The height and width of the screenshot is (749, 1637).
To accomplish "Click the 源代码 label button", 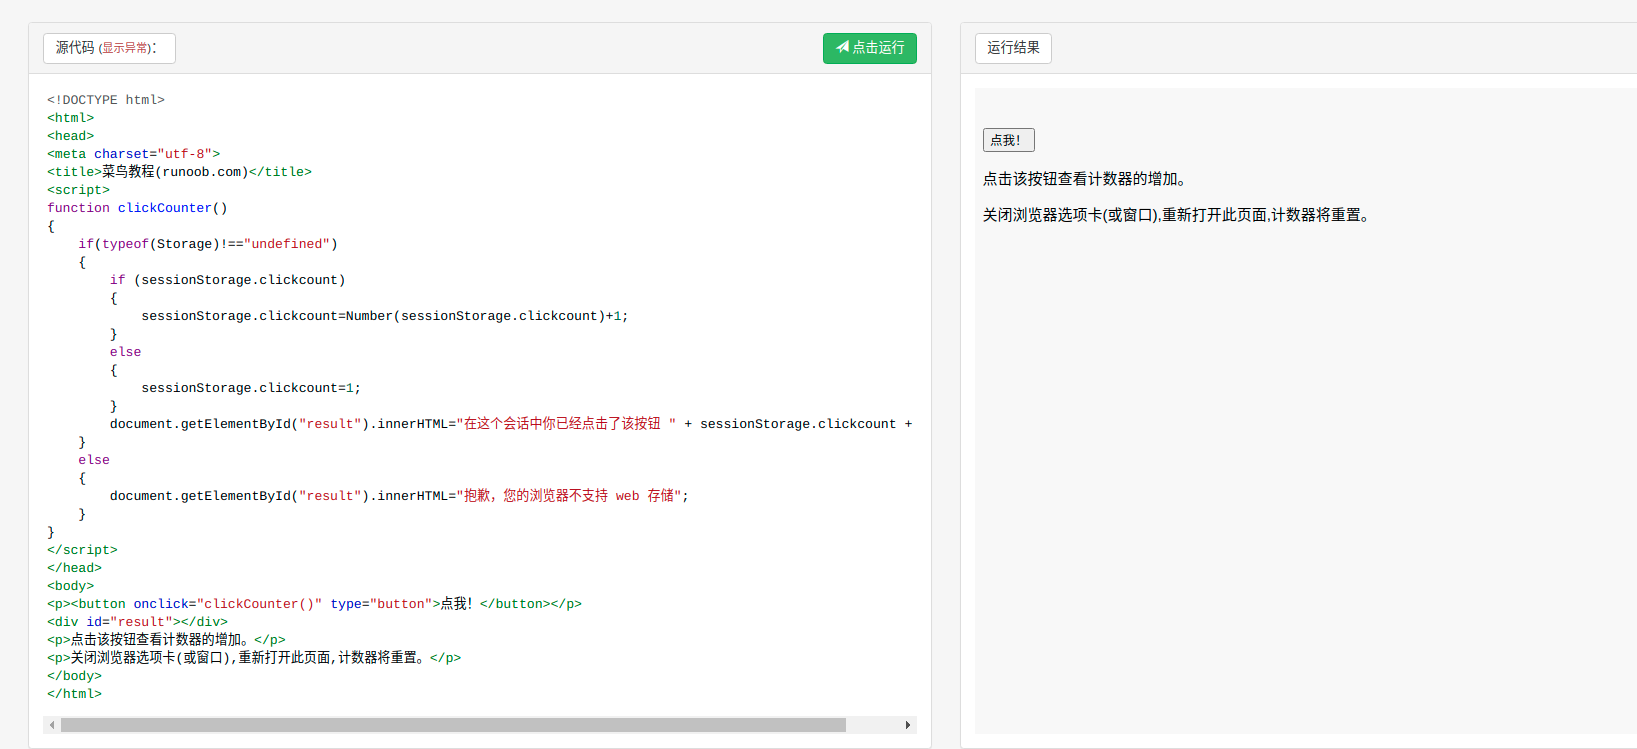I will pyautogui.click(x=109, y=48).
